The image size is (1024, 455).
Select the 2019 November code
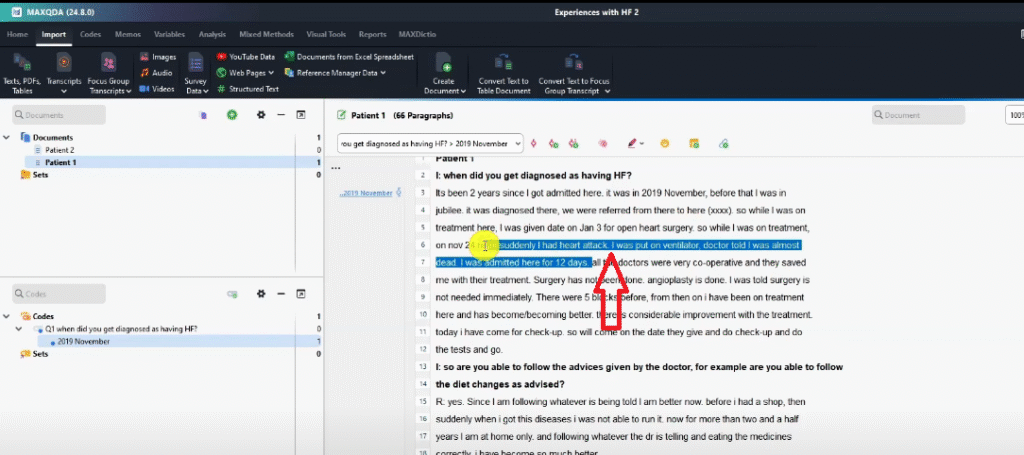point(84,341)
